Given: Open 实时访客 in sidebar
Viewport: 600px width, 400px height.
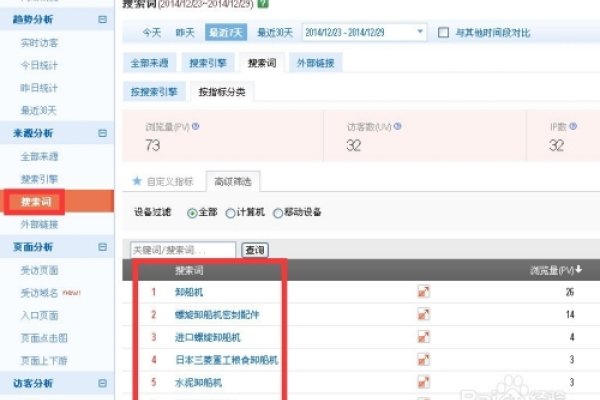Looking at the screenshot, I should (x=39, y=43).
